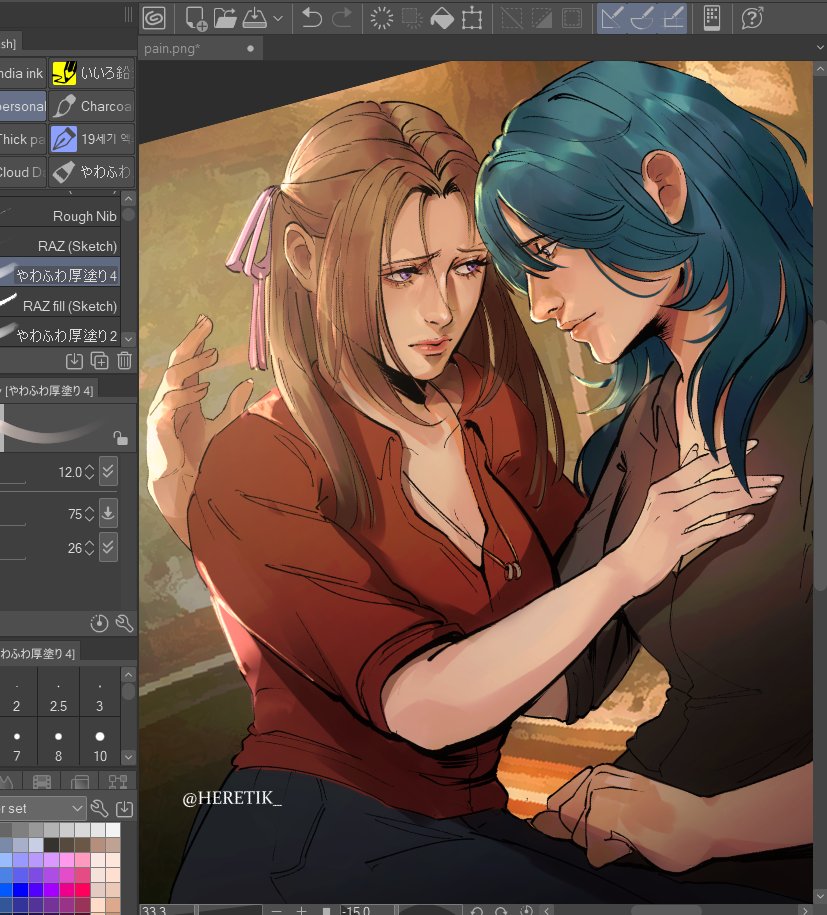Adjust the 26 value stepper
Viewport: 827px width, 915px height.
click(89, 548)
